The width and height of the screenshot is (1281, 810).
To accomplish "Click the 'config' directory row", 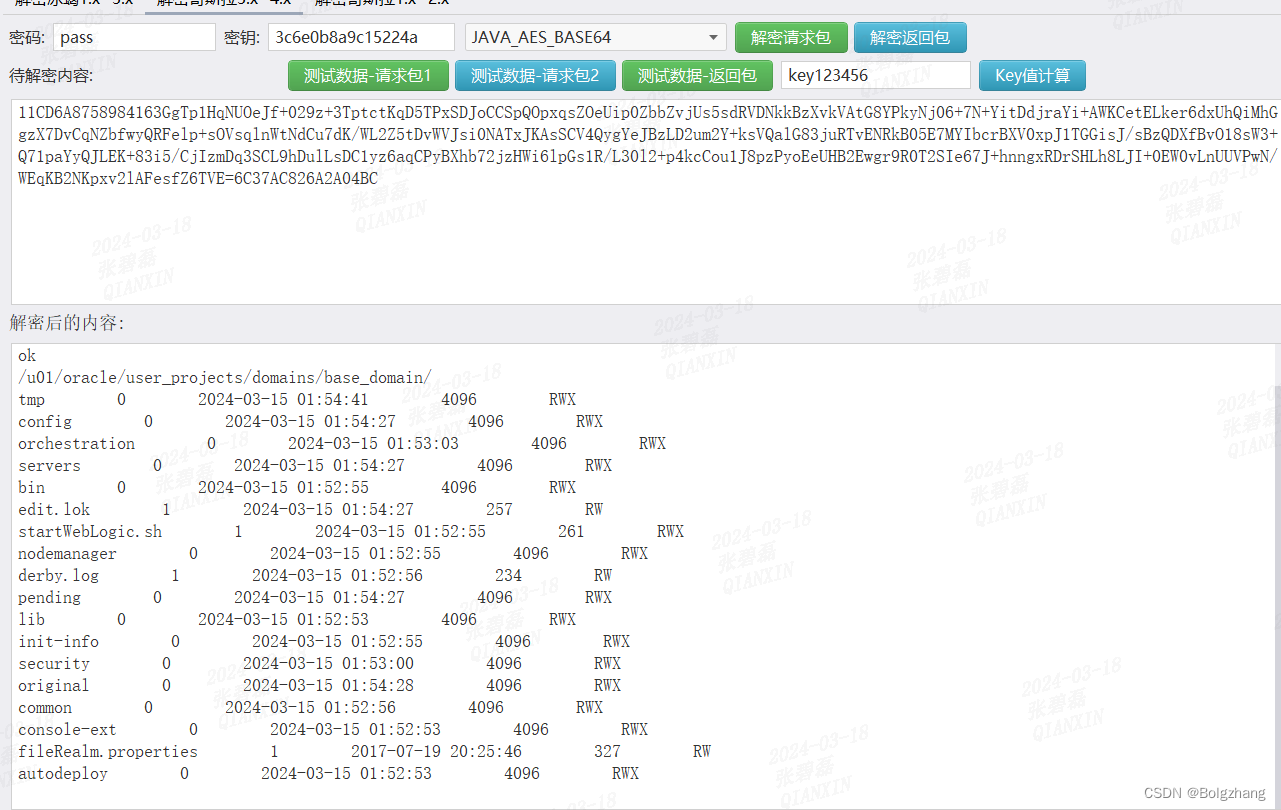I will [310, 422].
